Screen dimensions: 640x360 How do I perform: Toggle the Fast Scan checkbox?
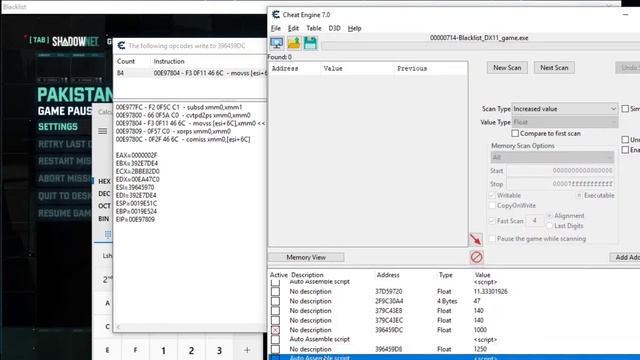click(492, 221)
